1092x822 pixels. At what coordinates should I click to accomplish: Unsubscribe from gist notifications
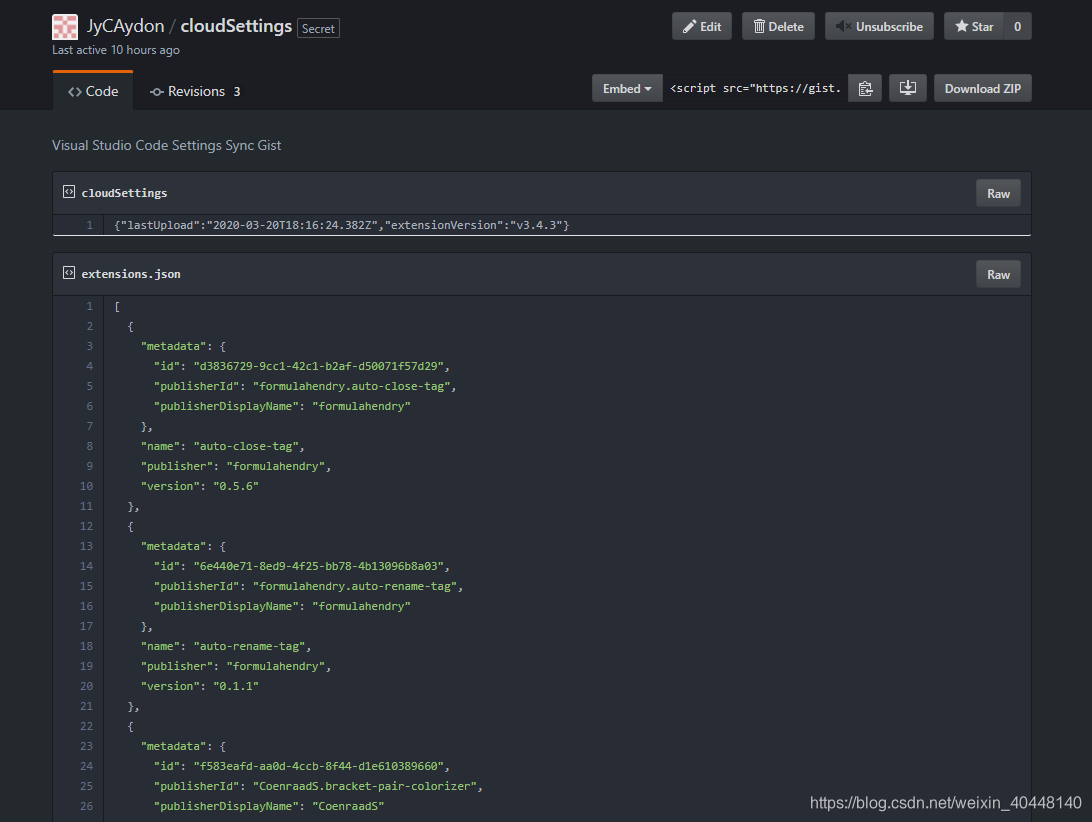point(879,26)
